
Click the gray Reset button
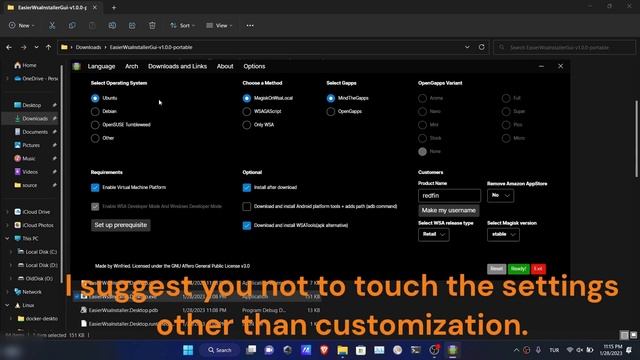[x=496, y=269]
